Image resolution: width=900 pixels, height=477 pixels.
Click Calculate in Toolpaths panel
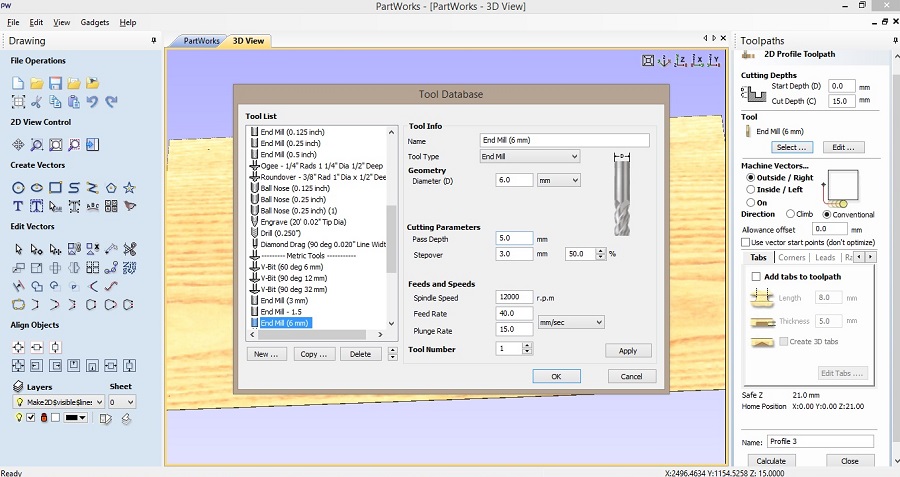771,461
